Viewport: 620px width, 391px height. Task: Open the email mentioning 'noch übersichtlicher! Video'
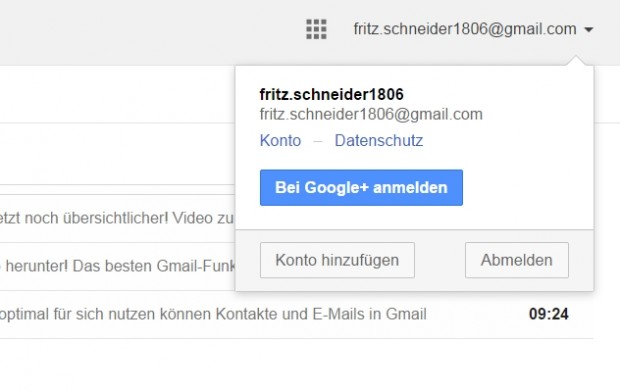point(117,218)
